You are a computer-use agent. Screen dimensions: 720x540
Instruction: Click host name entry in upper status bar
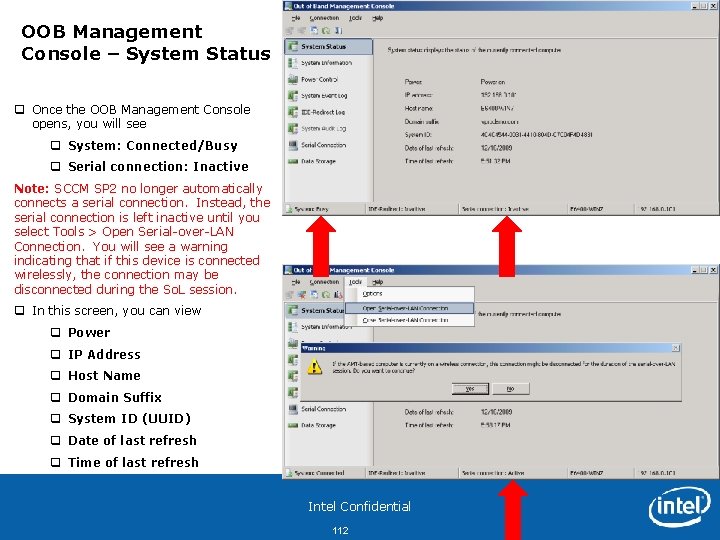coord(586,209)
